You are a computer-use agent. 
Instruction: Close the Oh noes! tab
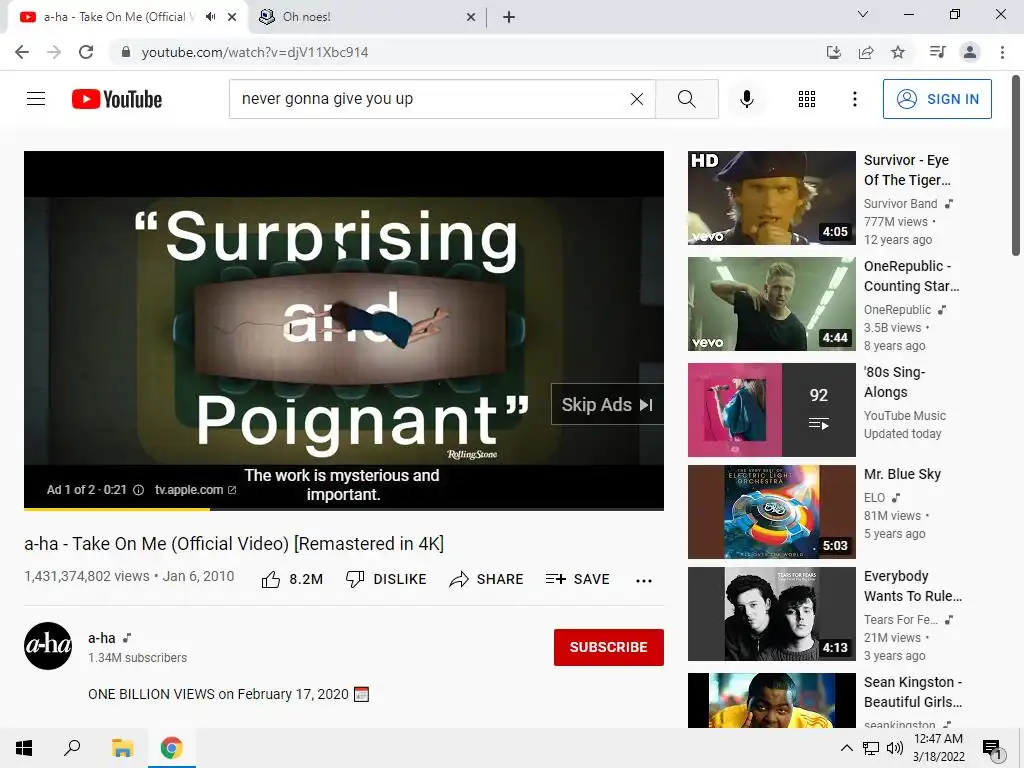click(471, 17)
